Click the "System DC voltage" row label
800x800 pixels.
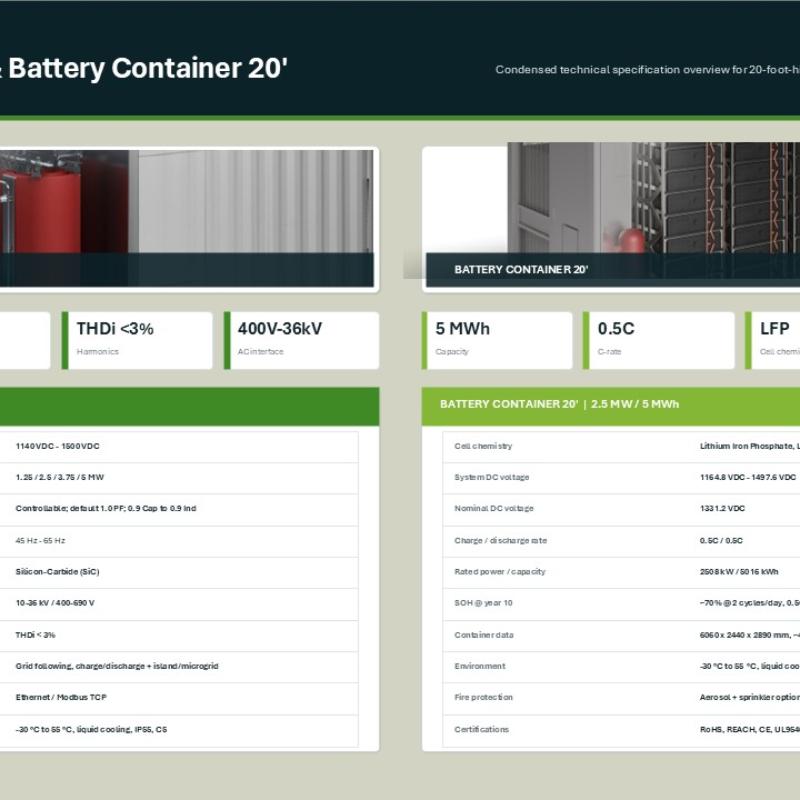(492, 477)
